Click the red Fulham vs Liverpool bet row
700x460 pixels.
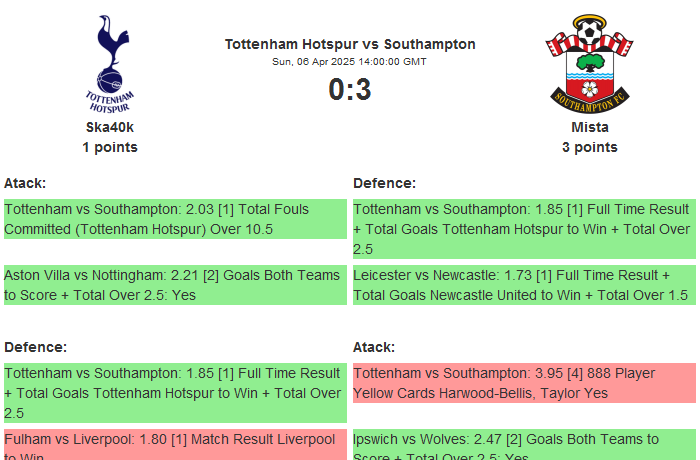[x=175, y=443]
